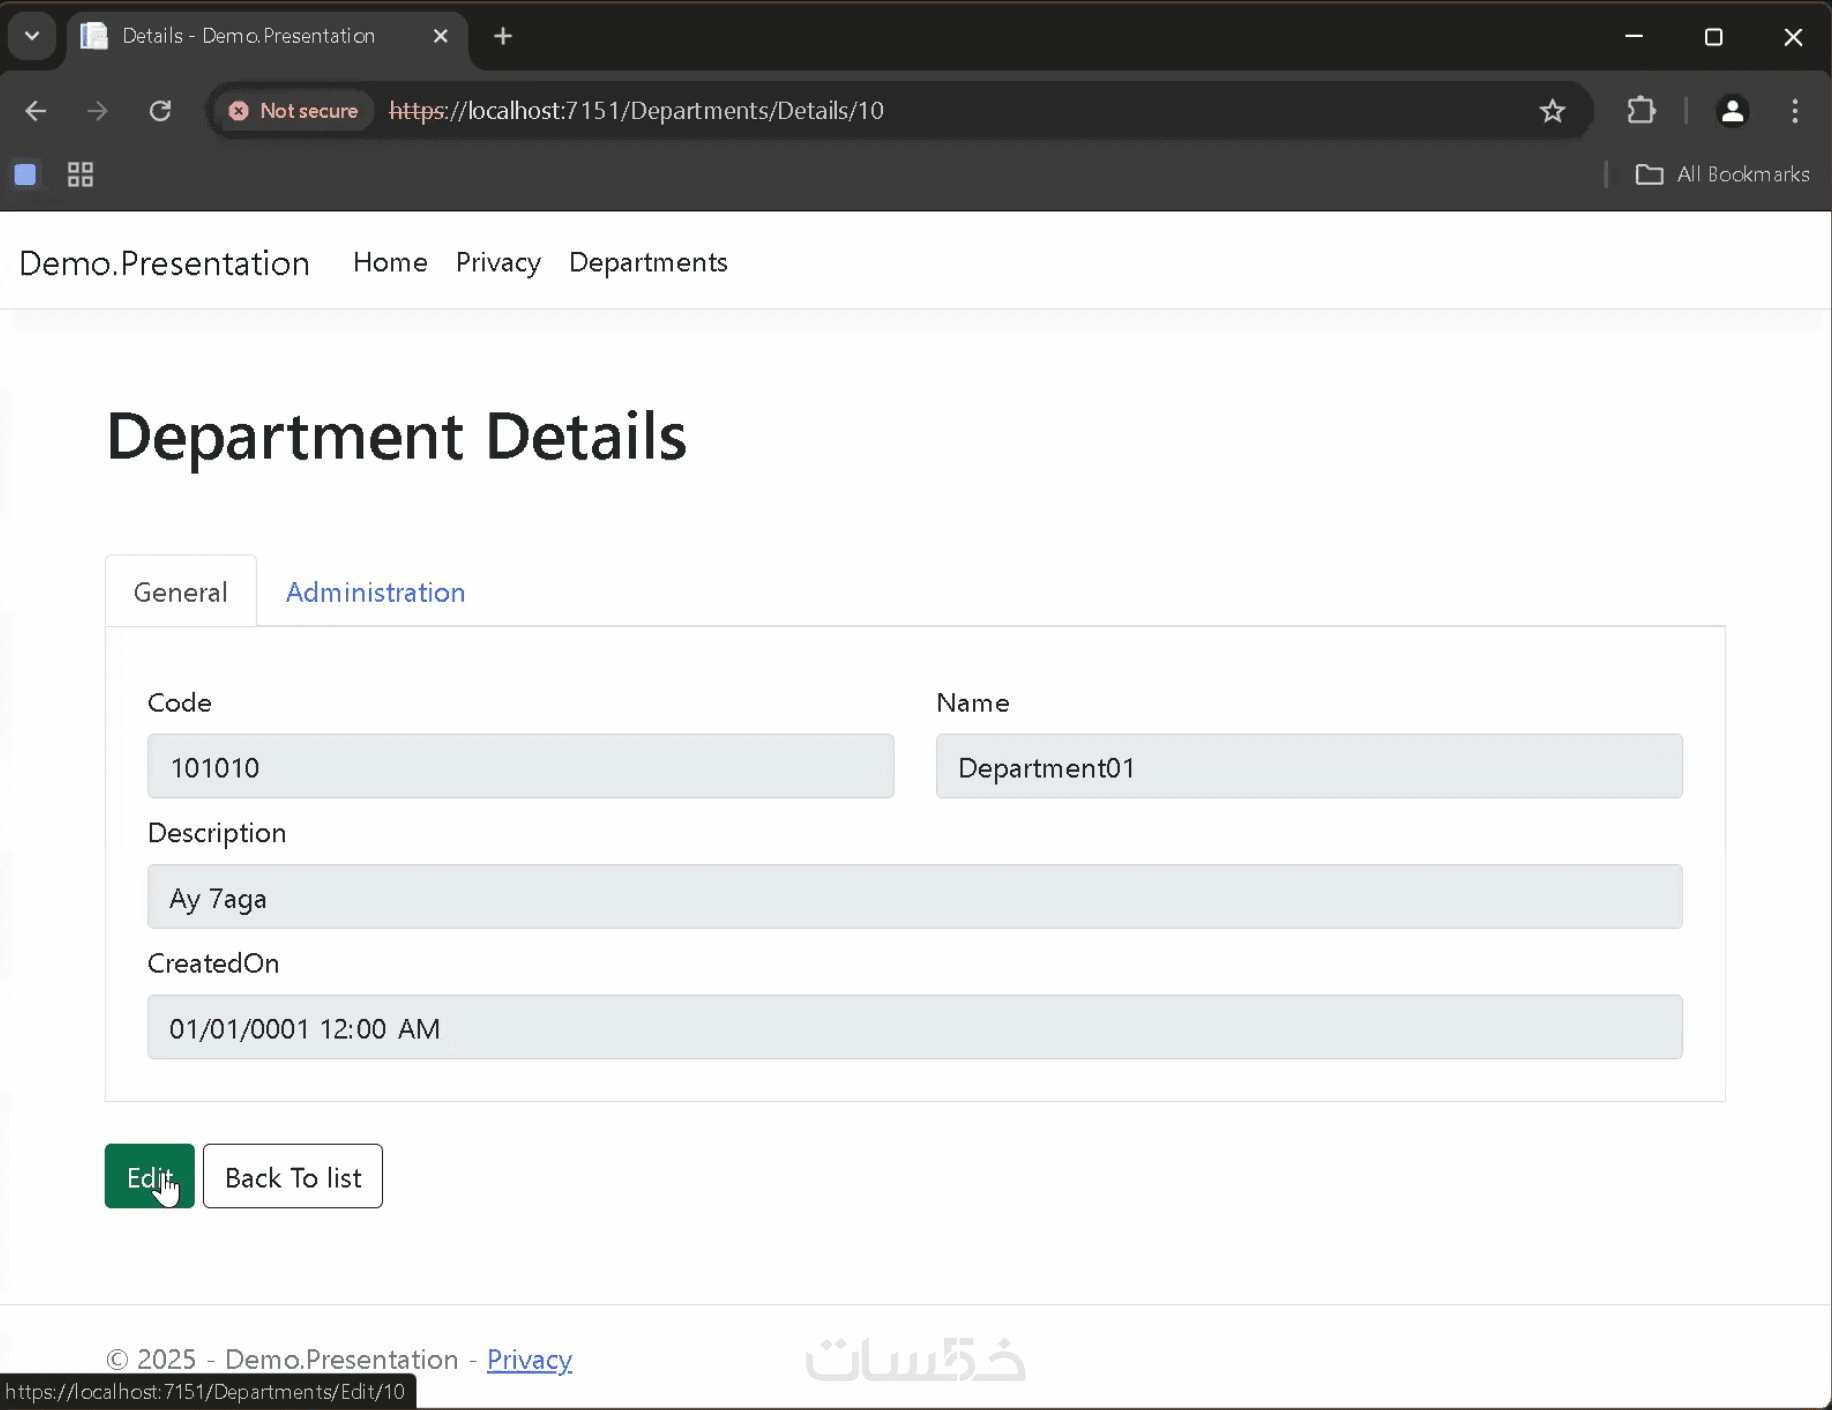
Task: Switch to the Administration tab
Action: pos(375,592)
